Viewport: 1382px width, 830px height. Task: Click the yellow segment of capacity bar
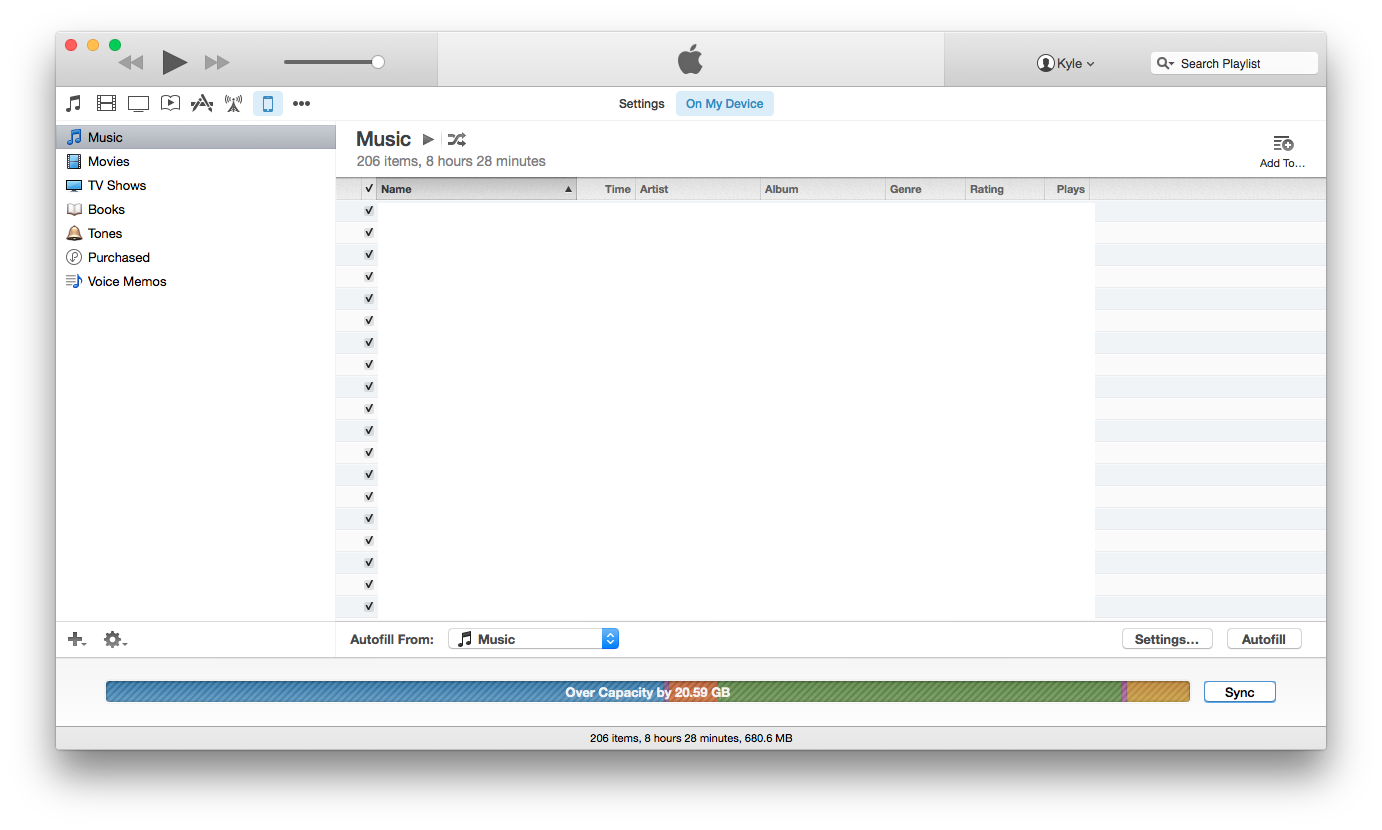(1158, 692)
